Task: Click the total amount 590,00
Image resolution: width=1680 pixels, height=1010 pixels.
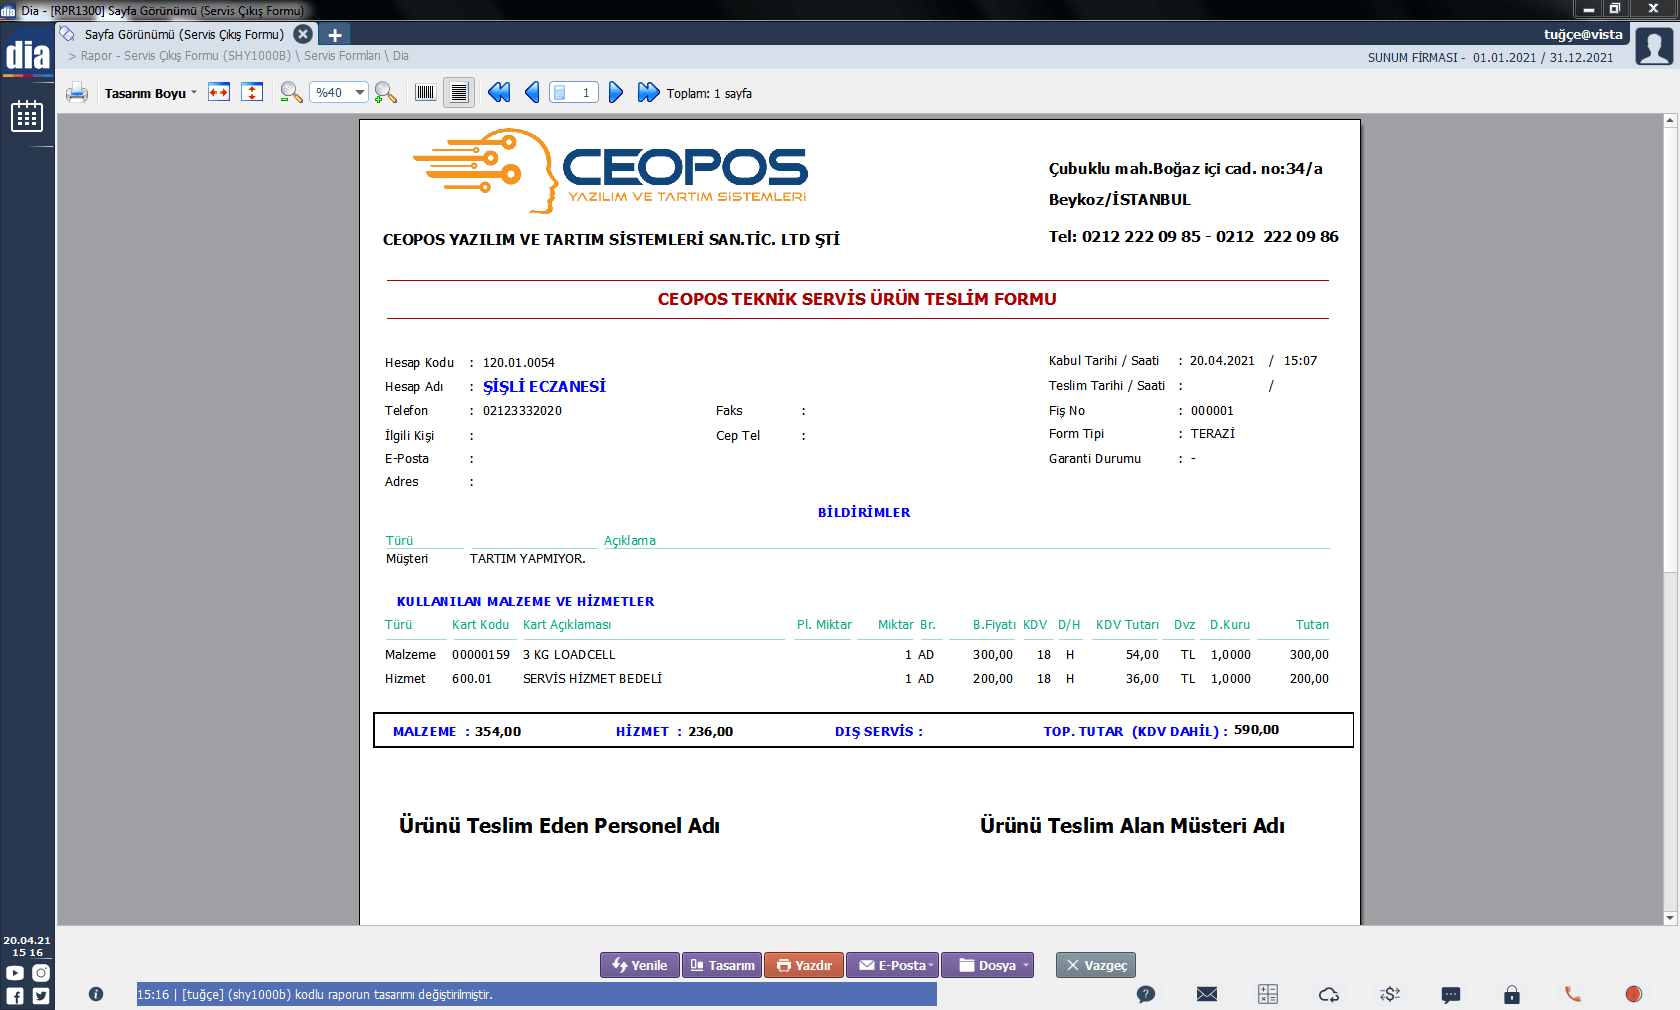Action: coord(1256,730)
